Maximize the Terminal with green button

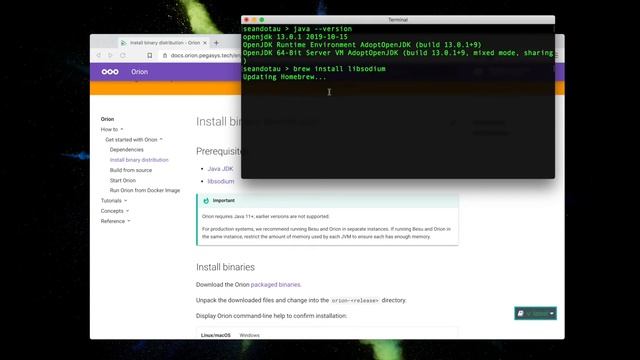point(262,20)
